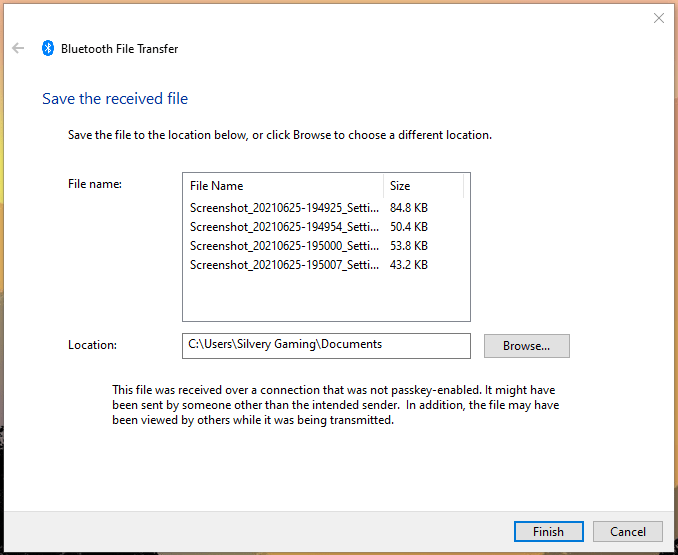This screenshot has height=555, width=678.
Task: Click the 'Save the received file' heading
Action: [115, 99]
